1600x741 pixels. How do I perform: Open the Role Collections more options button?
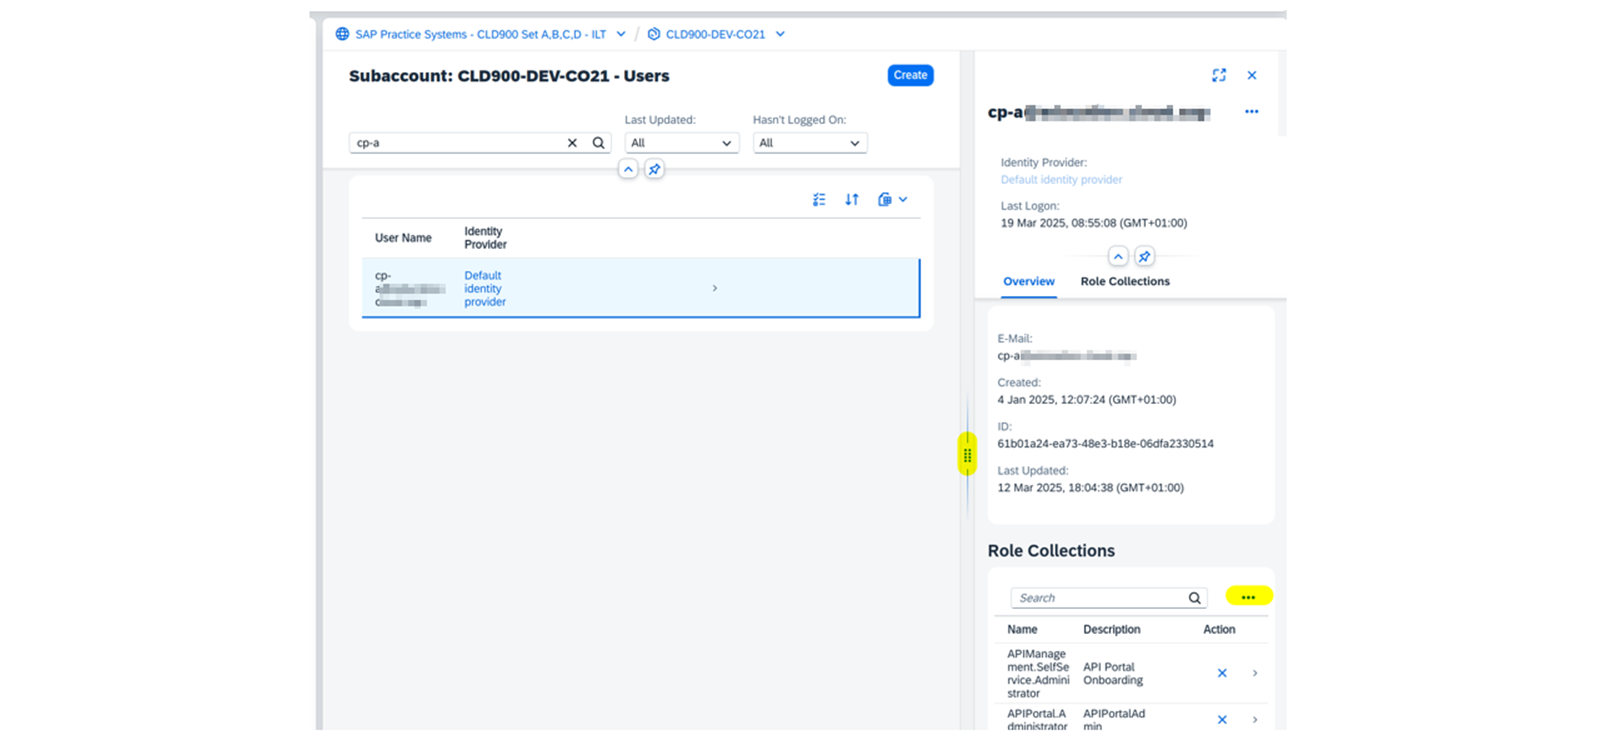click(1249, 597)
